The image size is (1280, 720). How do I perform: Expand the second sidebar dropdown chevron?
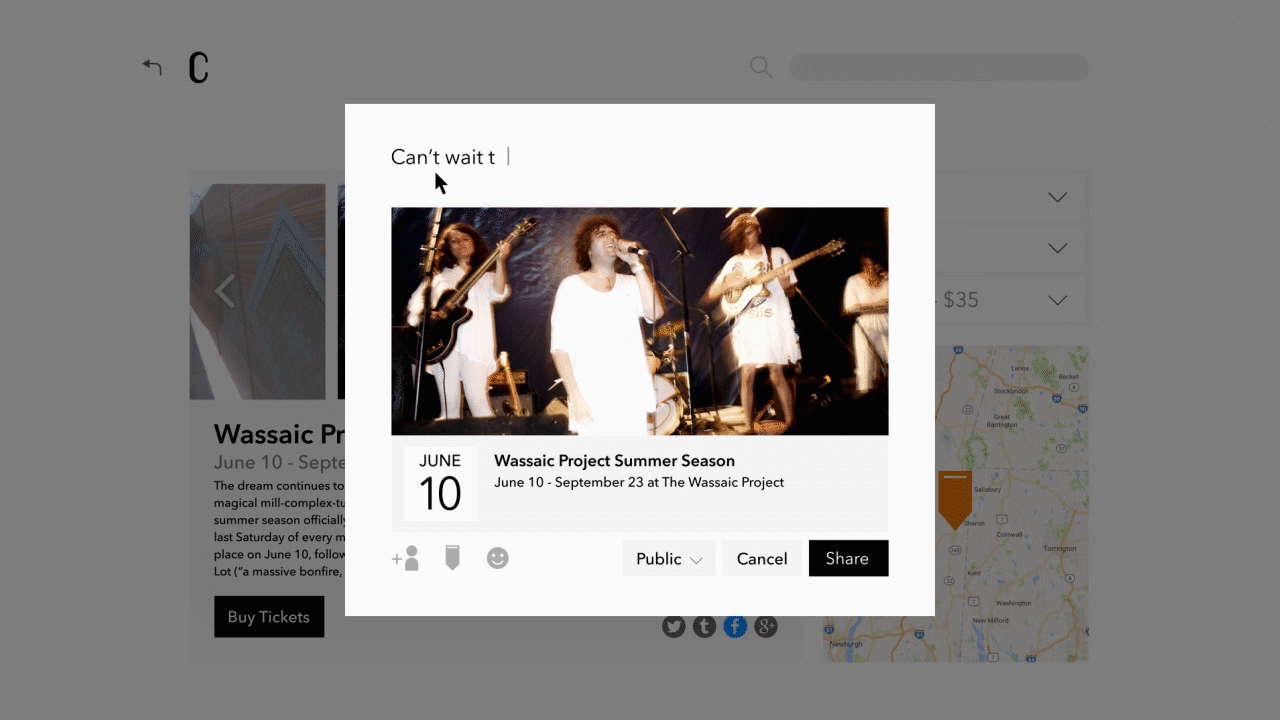coord(1057,248)
